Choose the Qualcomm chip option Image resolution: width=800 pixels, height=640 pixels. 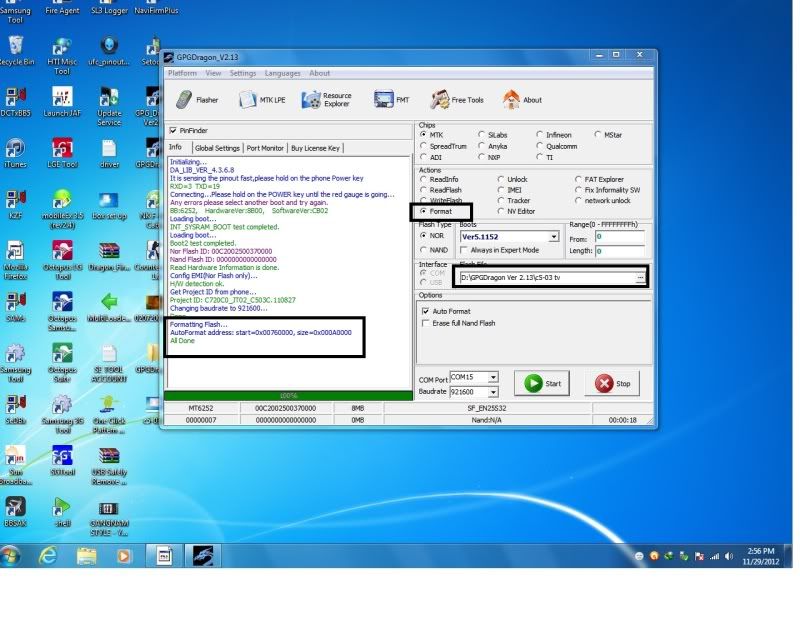pos(540,146)
